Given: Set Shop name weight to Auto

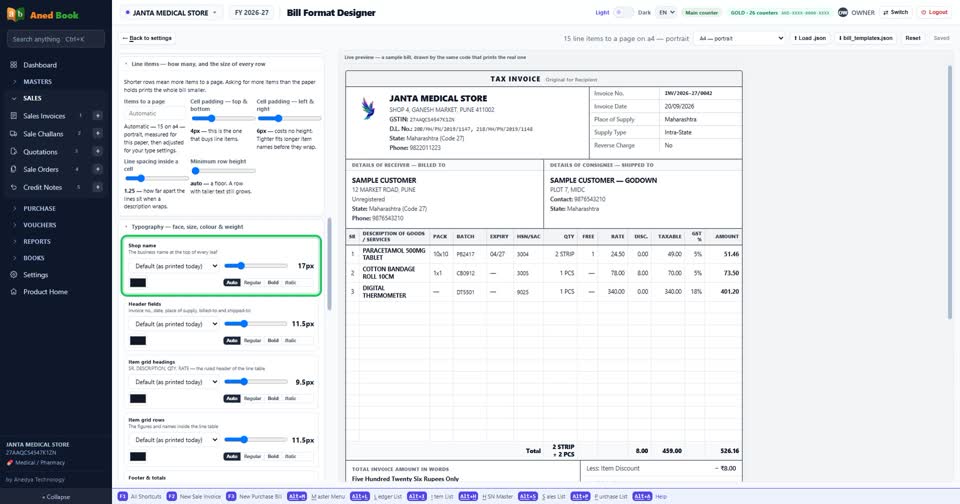Looking at the screenshot, I should (x=231, y=282).
